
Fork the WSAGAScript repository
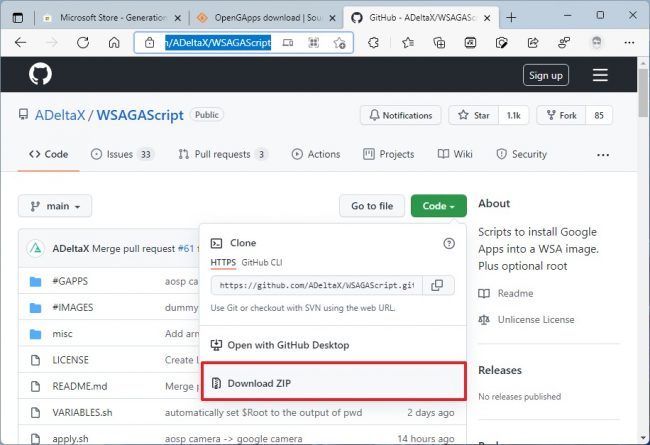[x=561, y=115]
